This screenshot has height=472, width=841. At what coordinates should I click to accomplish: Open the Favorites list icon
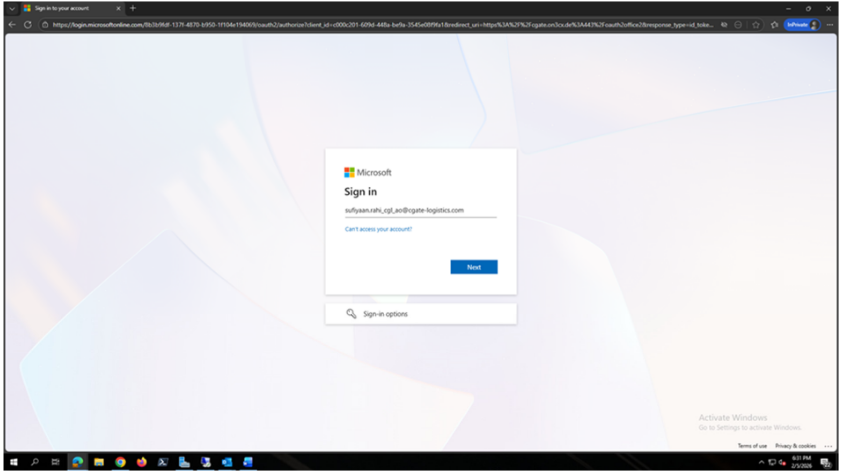pos(774,24)
